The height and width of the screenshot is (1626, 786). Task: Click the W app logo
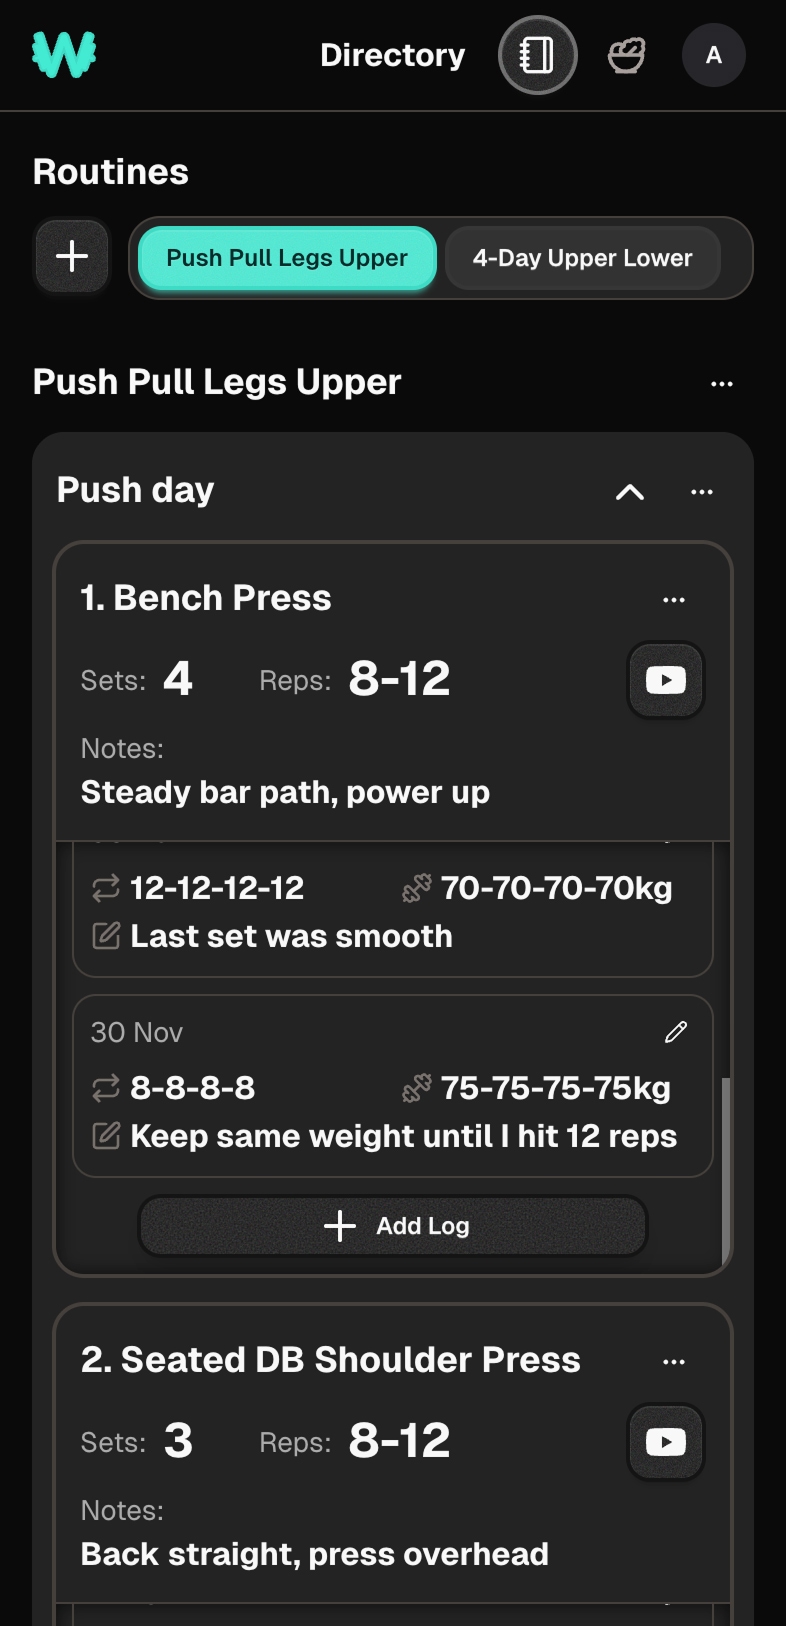click(63, 55)
